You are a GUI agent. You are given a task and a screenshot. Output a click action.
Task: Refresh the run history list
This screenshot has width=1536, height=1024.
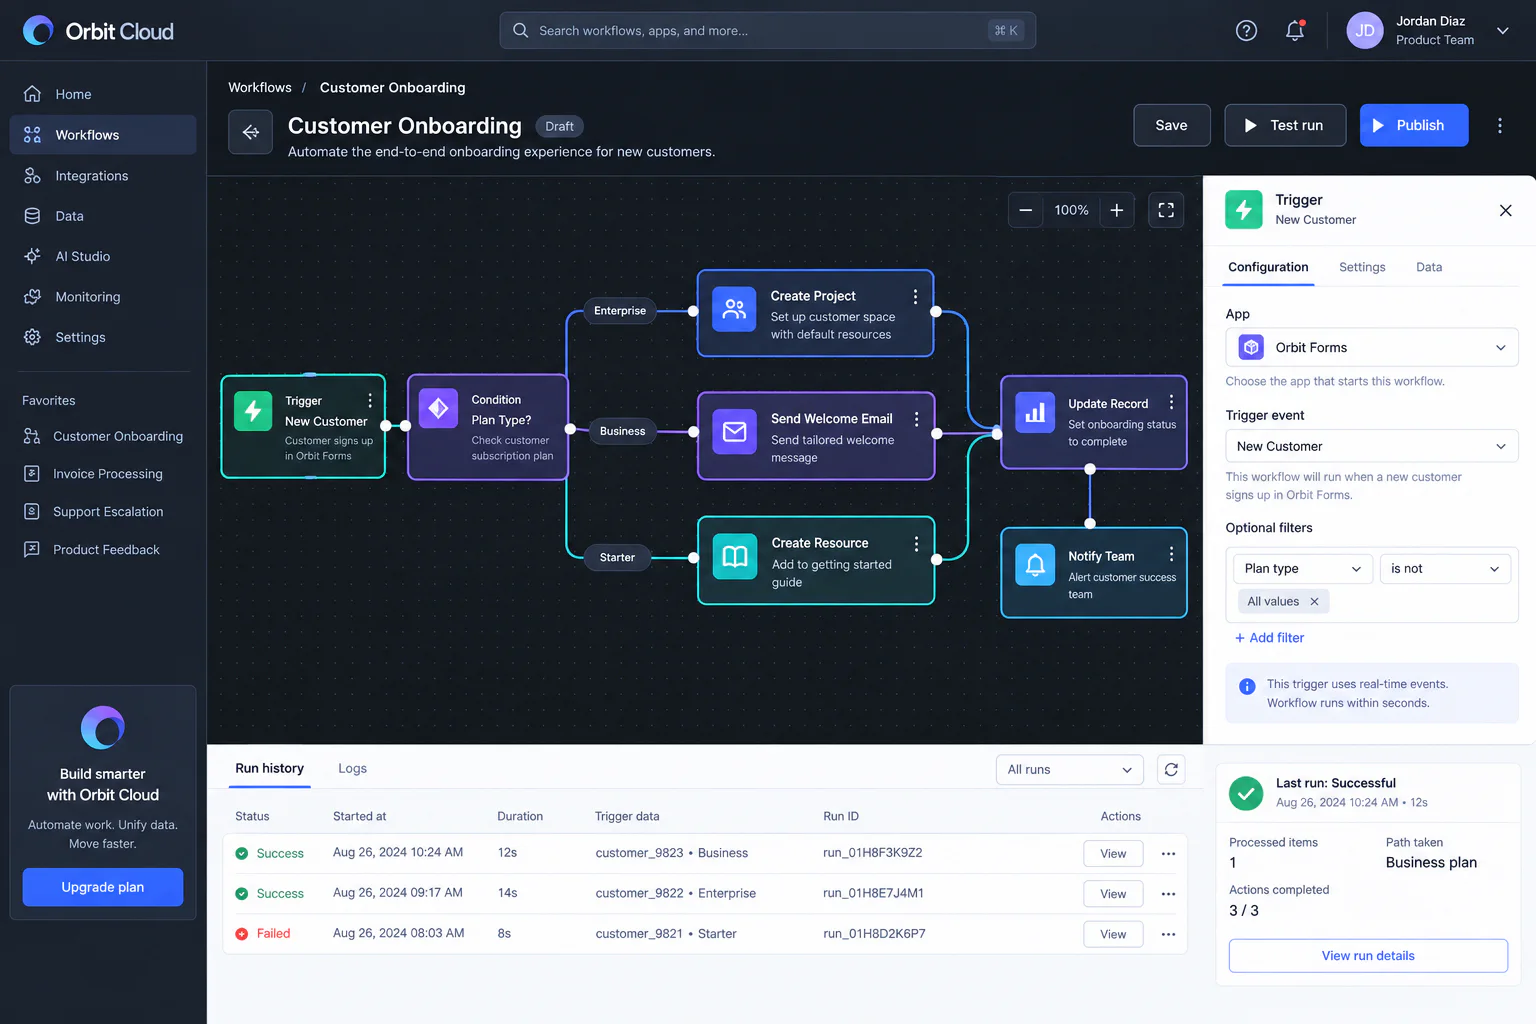tap(1171, 770)
